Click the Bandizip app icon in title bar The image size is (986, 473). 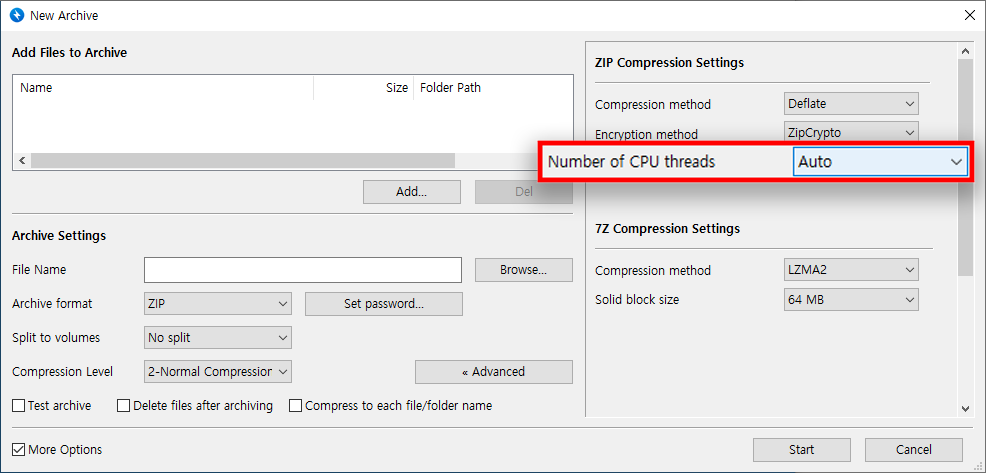(x=16, y=16)
